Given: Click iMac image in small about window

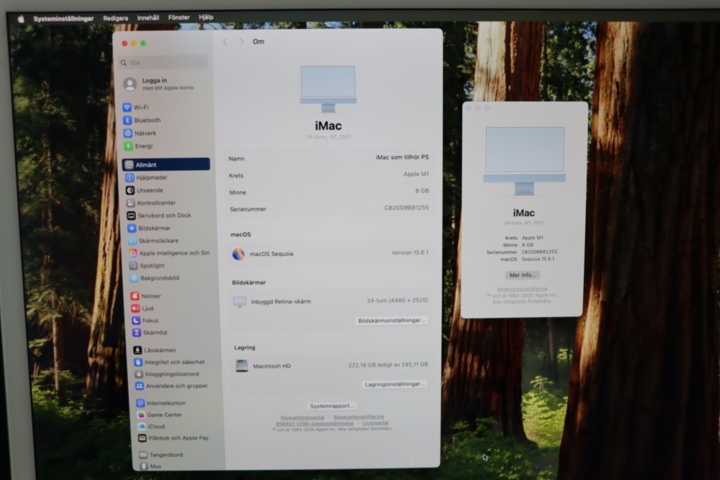Looking at the screenshot, I should (524, 161).
